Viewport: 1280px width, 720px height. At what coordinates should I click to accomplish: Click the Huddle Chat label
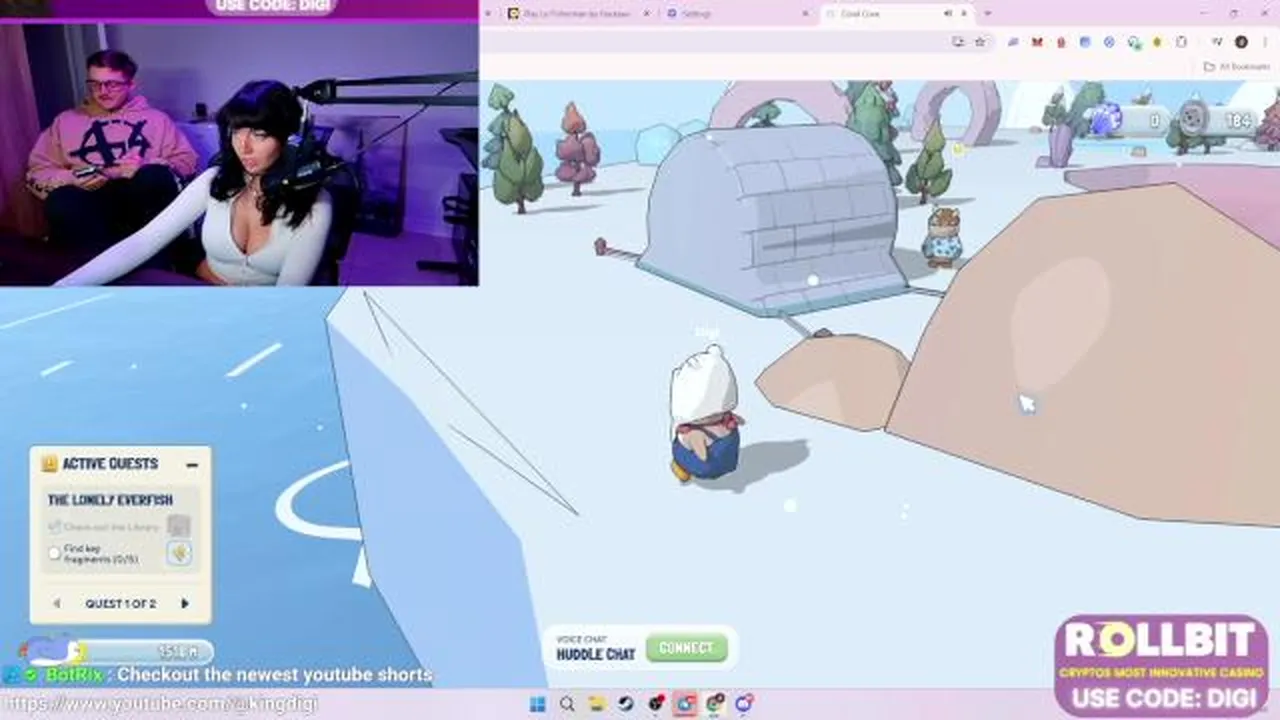(596, 654)
